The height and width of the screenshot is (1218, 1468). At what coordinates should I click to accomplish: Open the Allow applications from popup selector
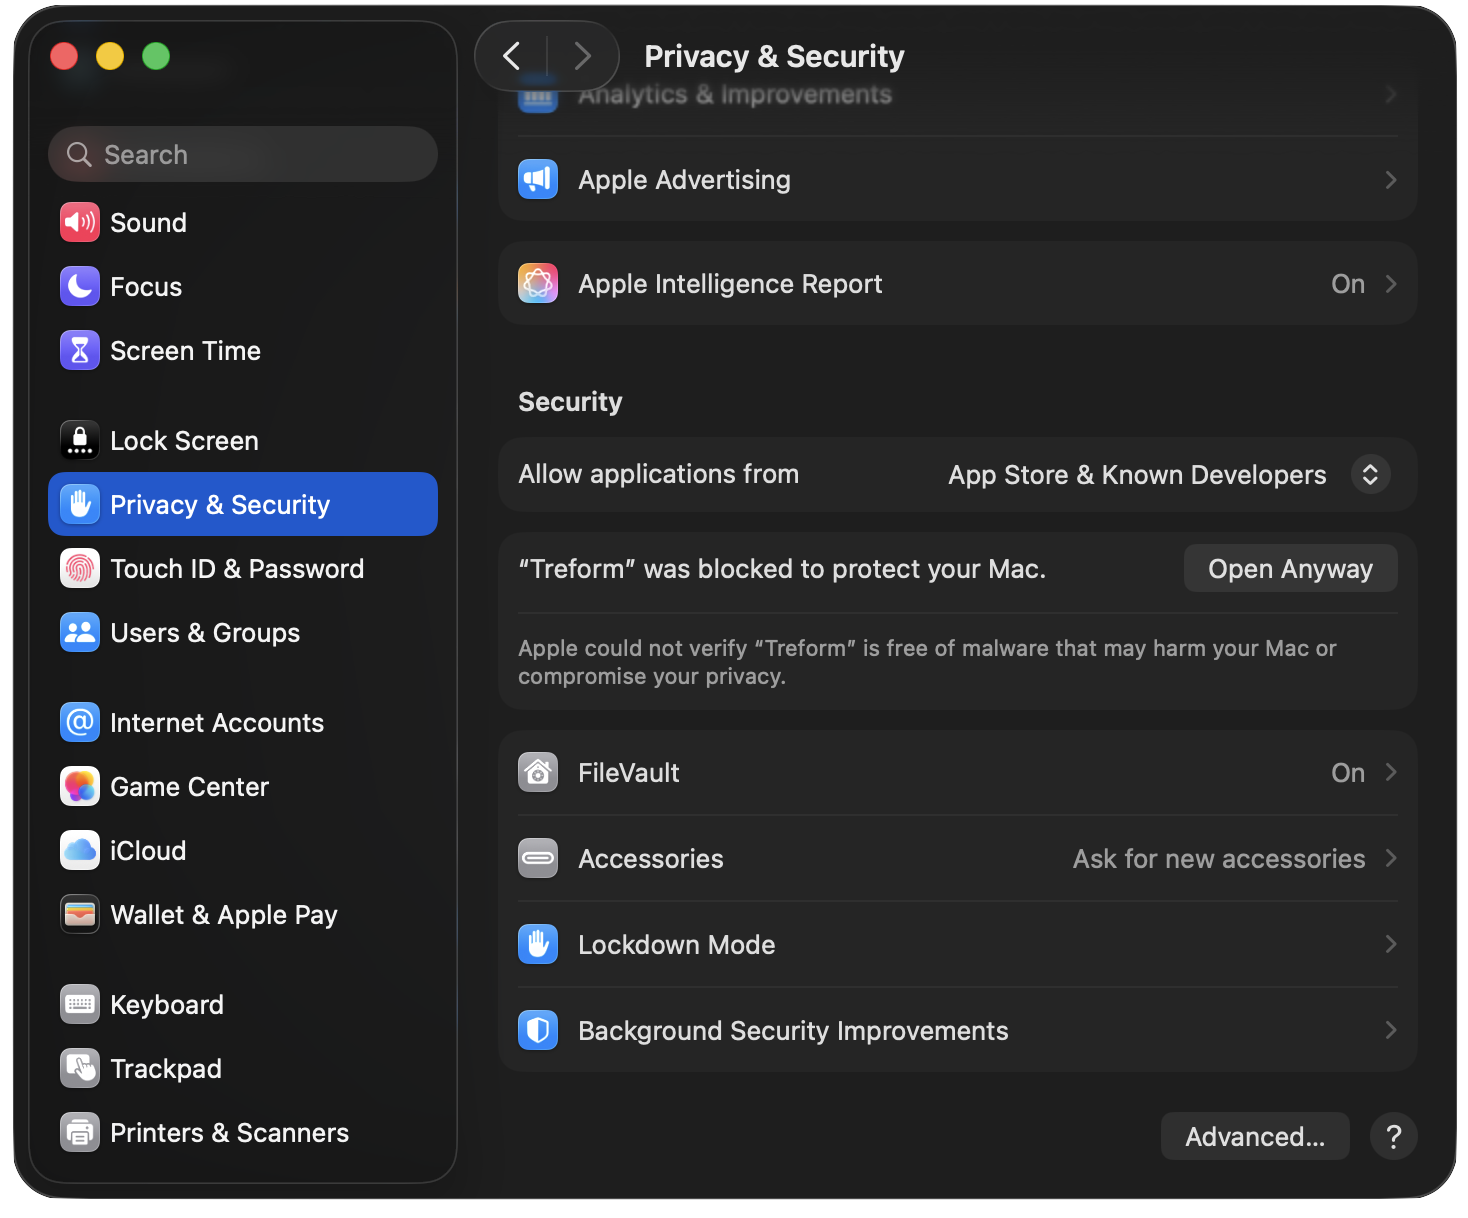[1371, 474]
